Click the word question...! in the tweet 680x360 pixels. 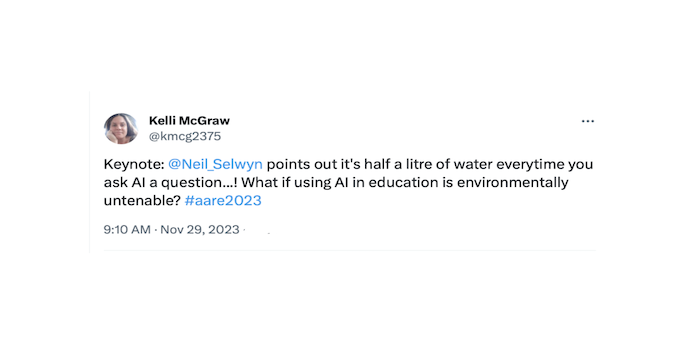(x=199, y=183)
